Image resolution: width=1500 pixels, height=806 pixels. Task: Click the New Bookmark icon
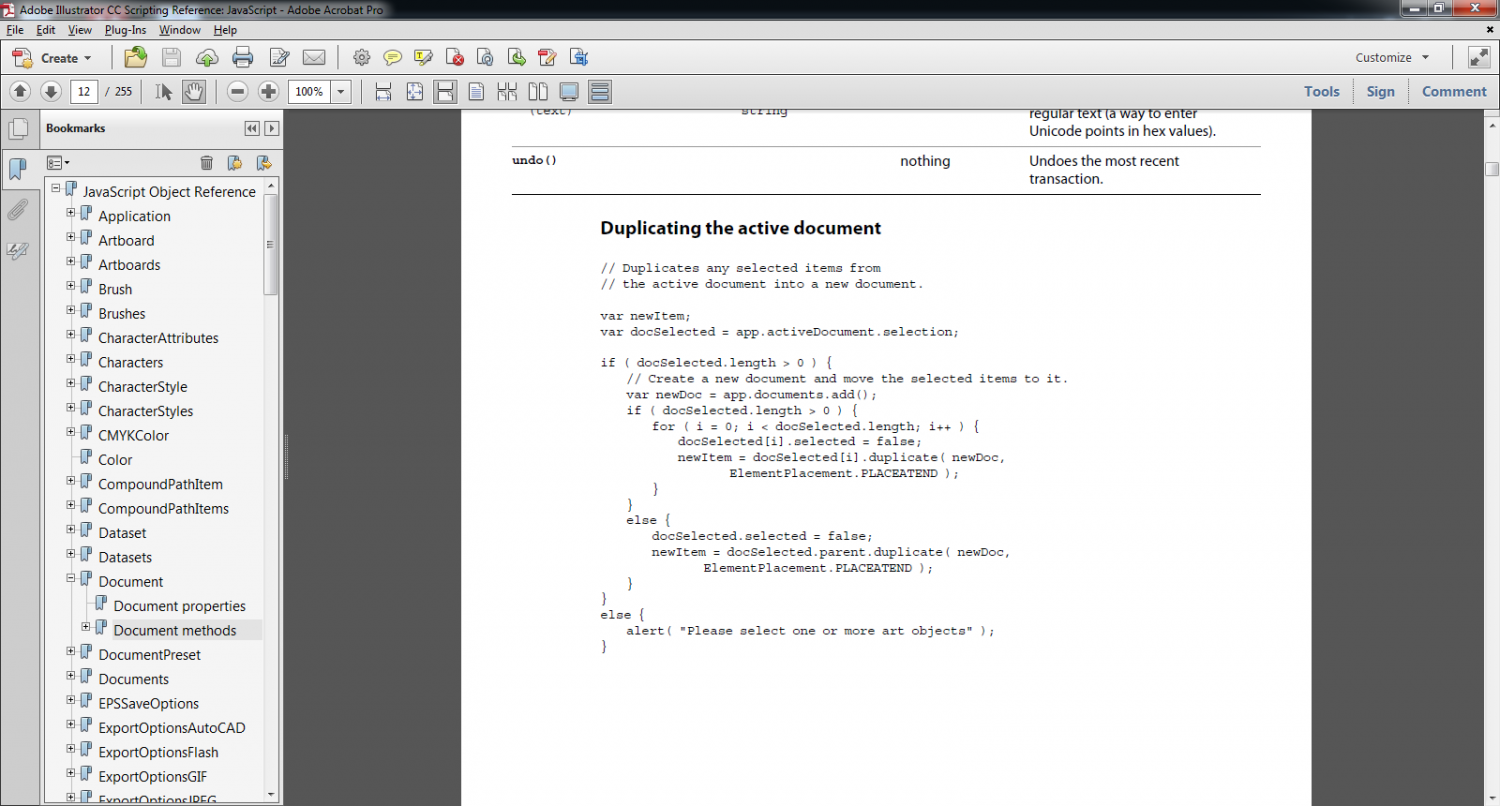click(x=235, y=162)
